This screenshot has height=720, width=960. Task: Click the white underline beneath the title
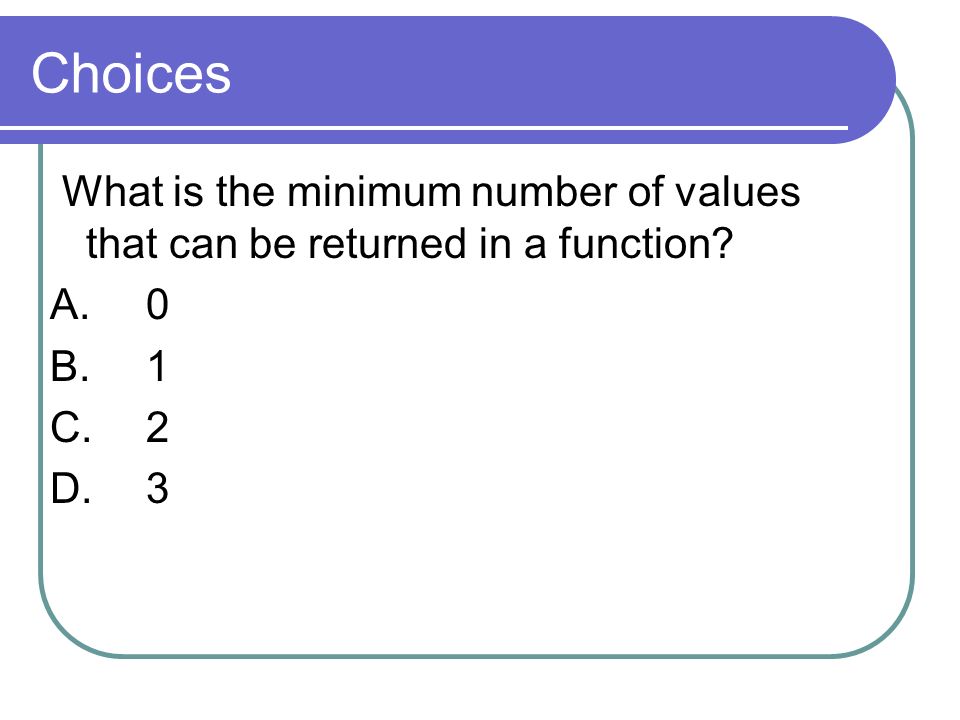pos(424,128)
